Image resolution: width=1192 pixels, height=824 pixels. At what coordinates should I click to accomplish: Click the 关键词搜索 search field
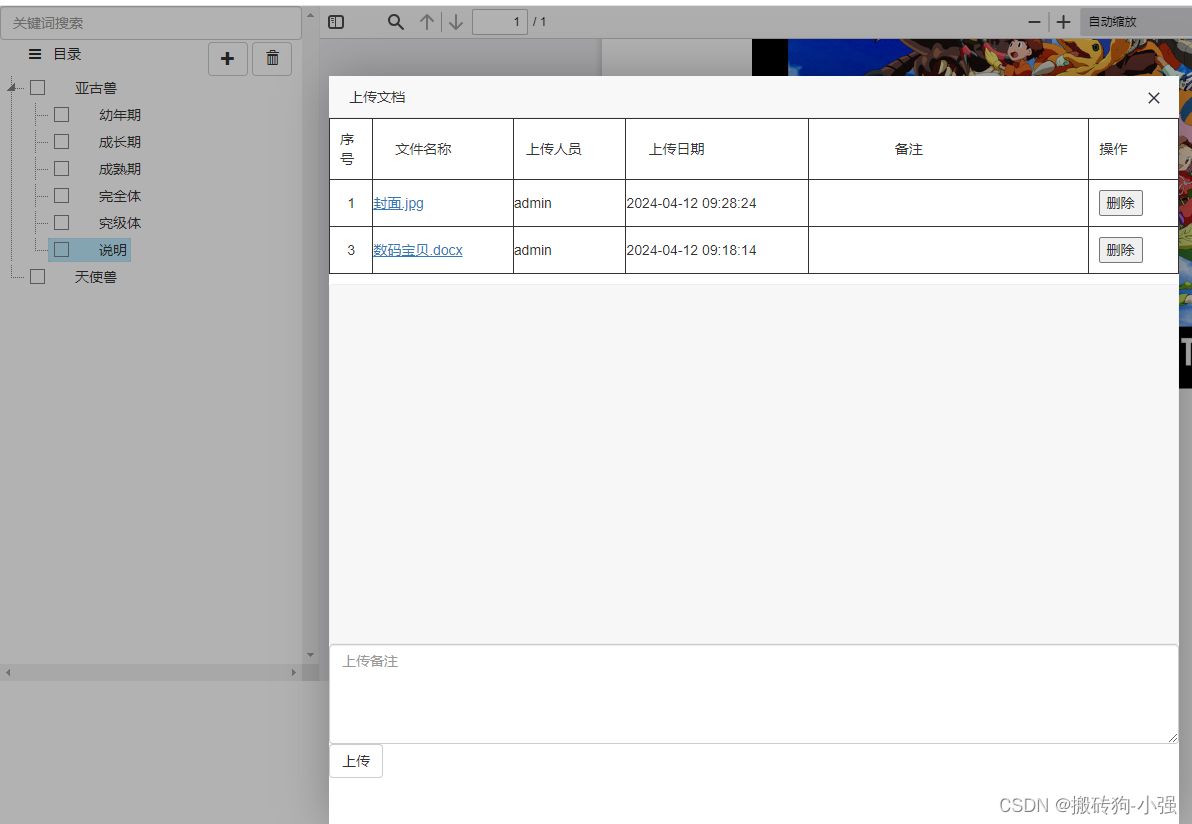(151, 24)
